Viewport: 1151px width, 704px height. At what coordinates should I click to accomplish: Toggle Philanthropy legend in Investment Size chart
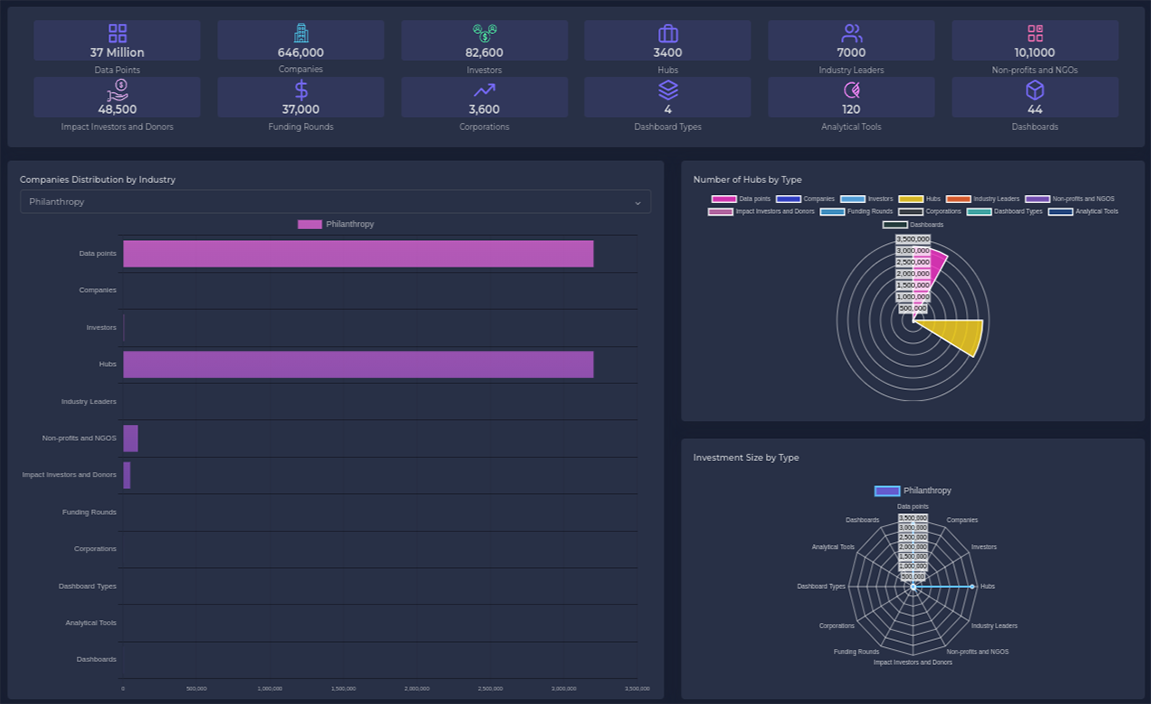point(913,491)
